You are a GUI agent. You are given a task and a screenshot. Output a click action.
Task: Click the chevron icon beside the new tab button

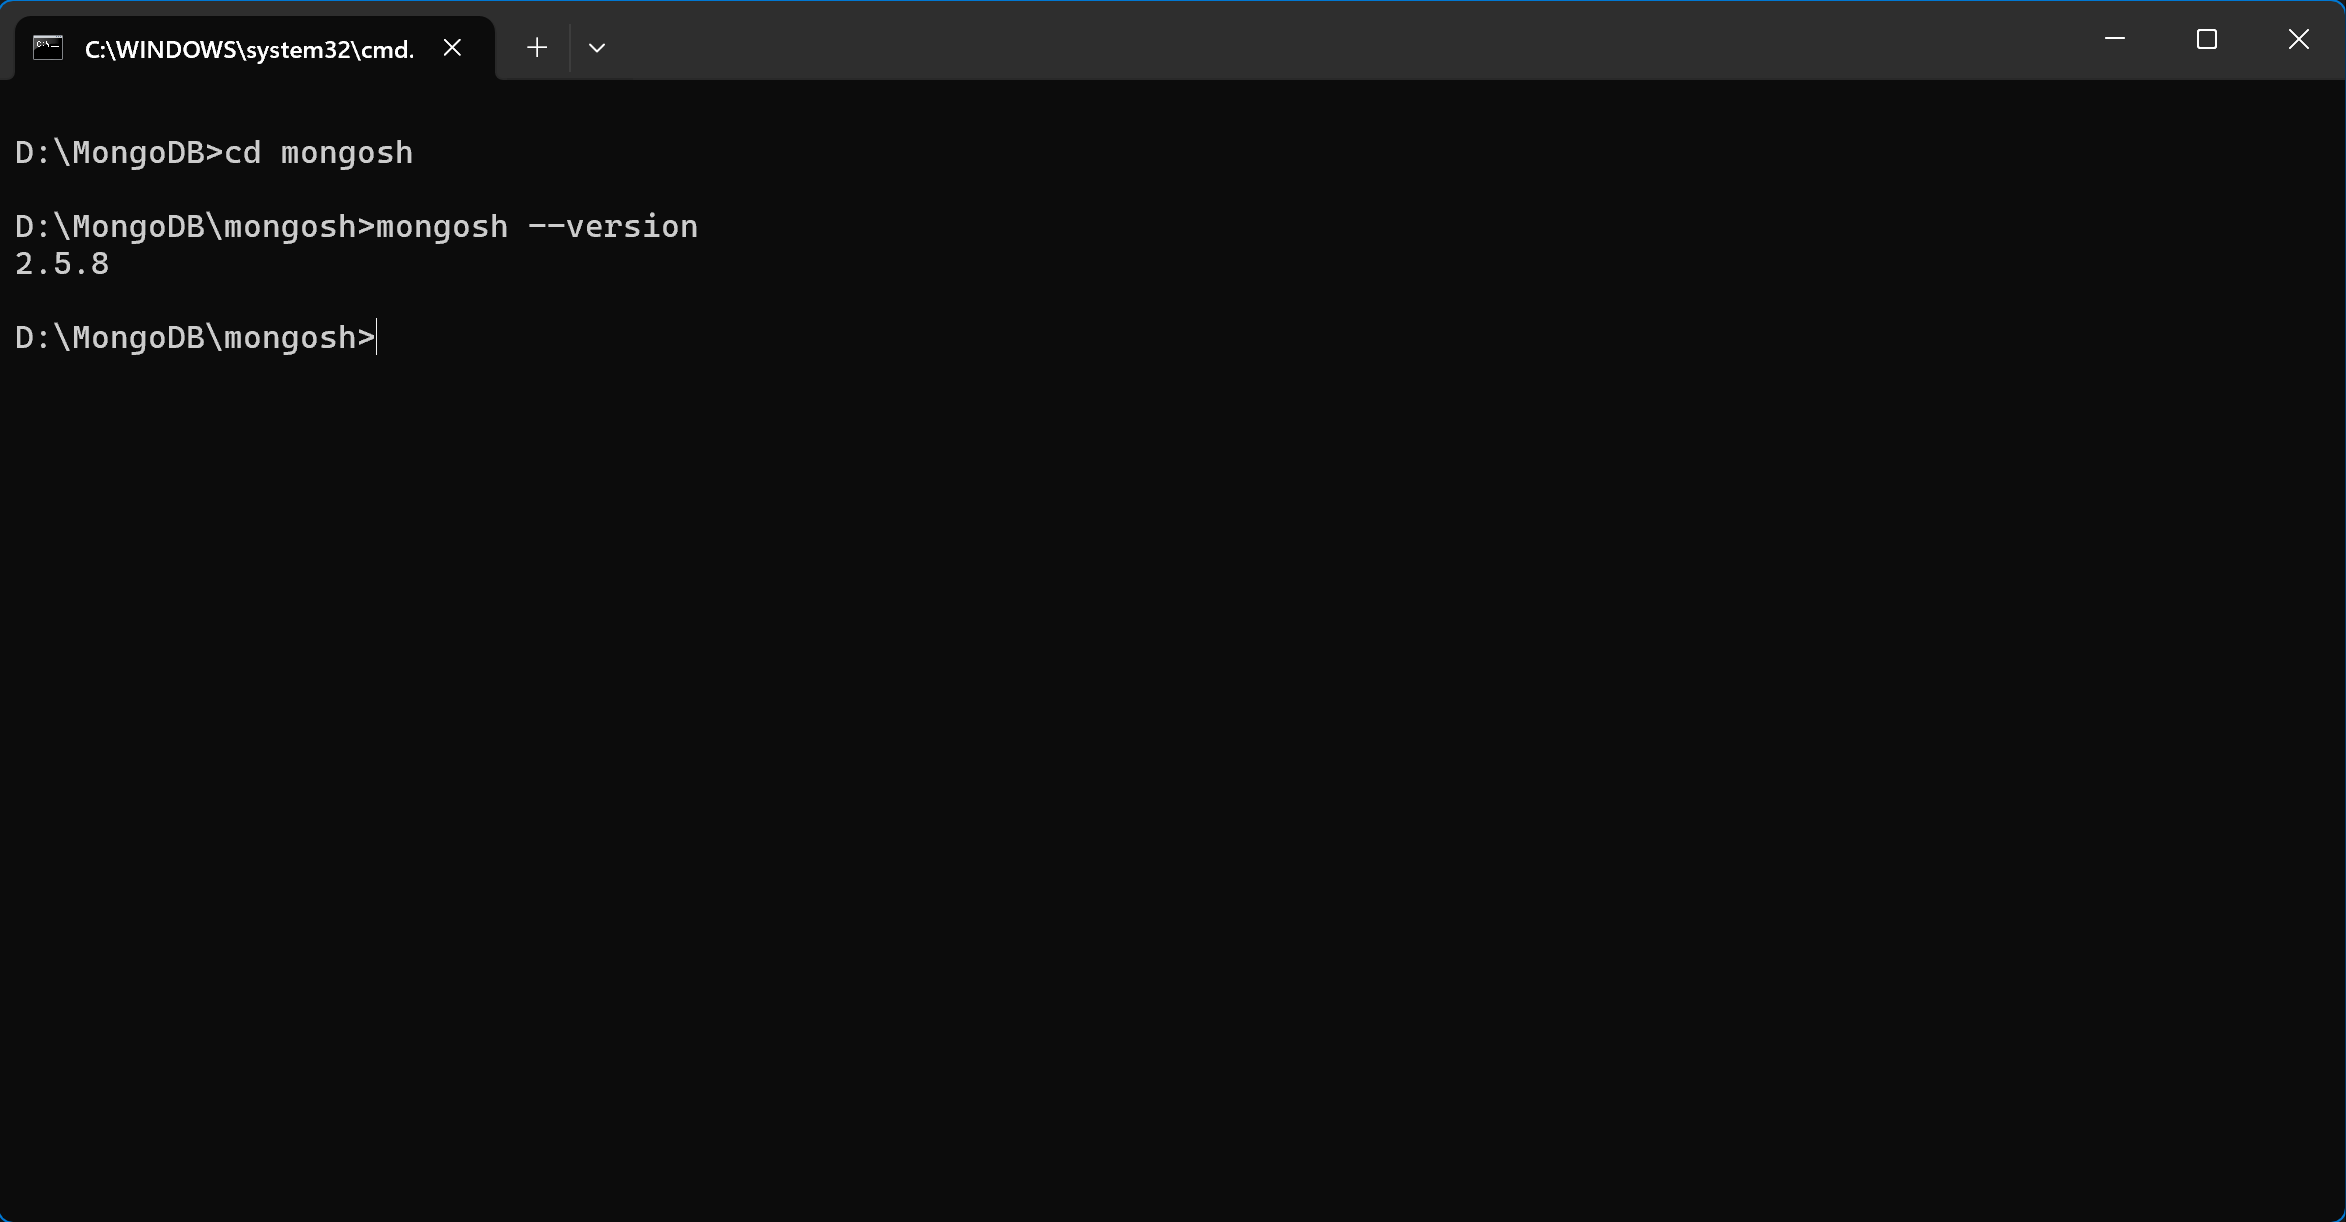[x=596, y=47]
